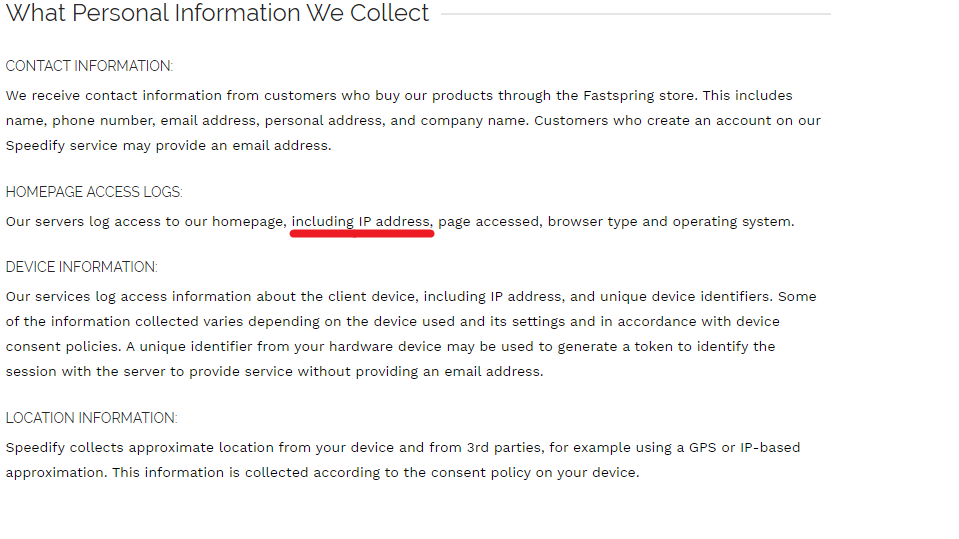Click the 'What Personal Information We Collect' heading
The height and width of the screenshot is (539, 959).
217,14
